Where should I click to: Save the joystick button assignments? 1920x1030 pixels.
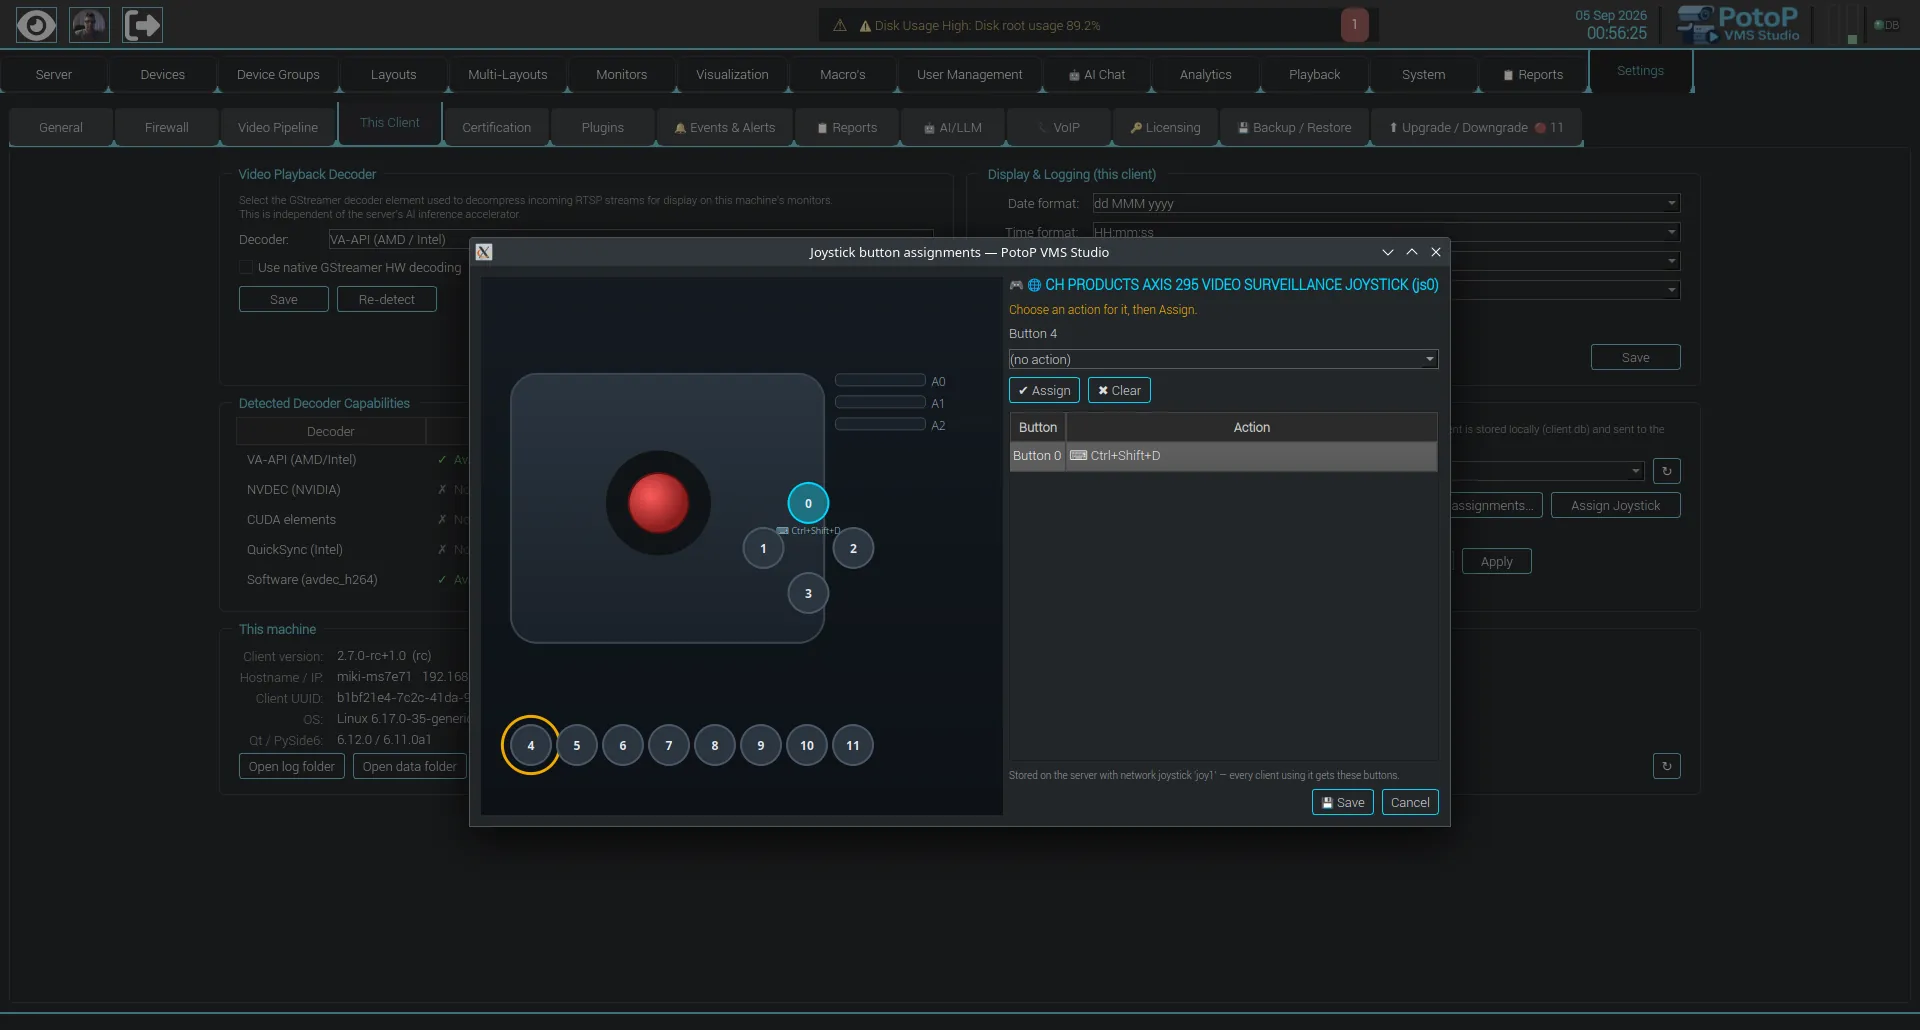tap(1342, 802)
